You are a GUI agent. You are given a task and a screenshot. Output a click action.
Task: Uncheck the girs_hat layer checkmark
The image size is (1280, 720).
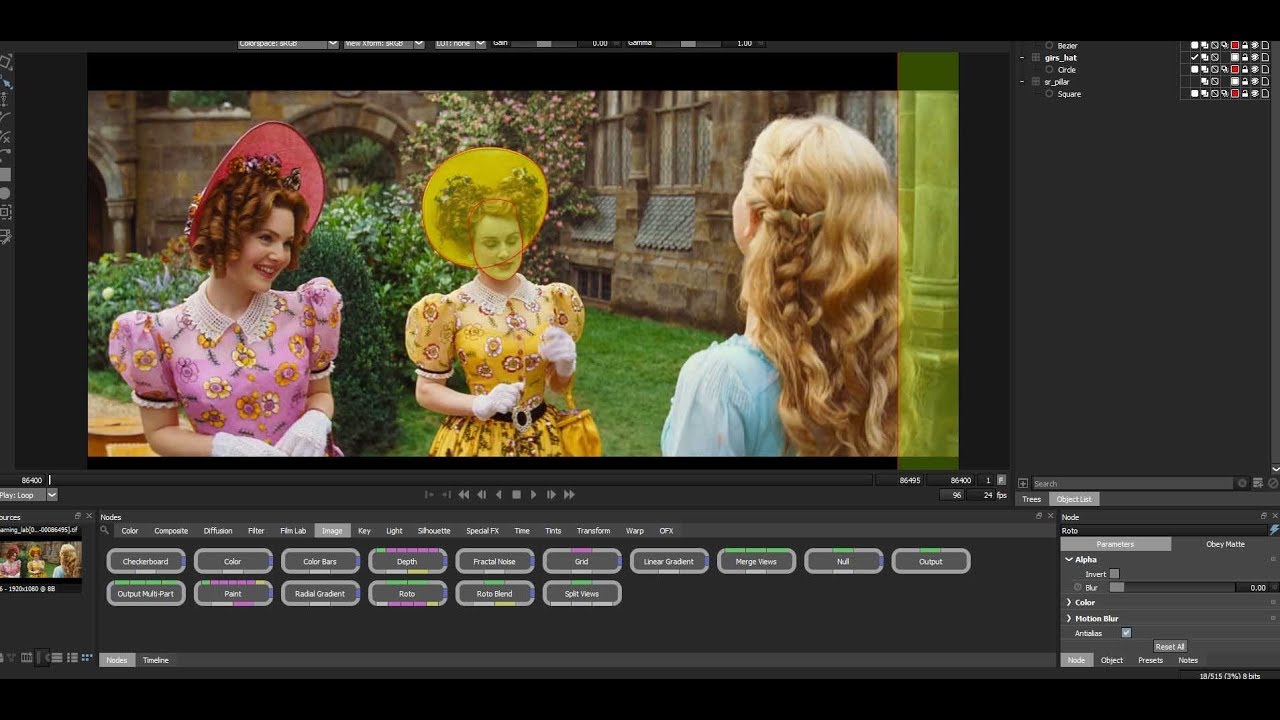click(1195, 58)
